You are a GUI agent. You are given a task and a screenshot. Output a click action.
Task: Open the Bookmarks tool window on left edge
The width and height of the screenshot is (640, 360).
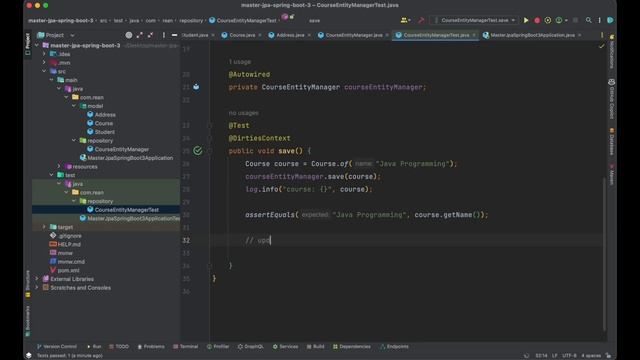pyautogui.click(x=28, y=321)
